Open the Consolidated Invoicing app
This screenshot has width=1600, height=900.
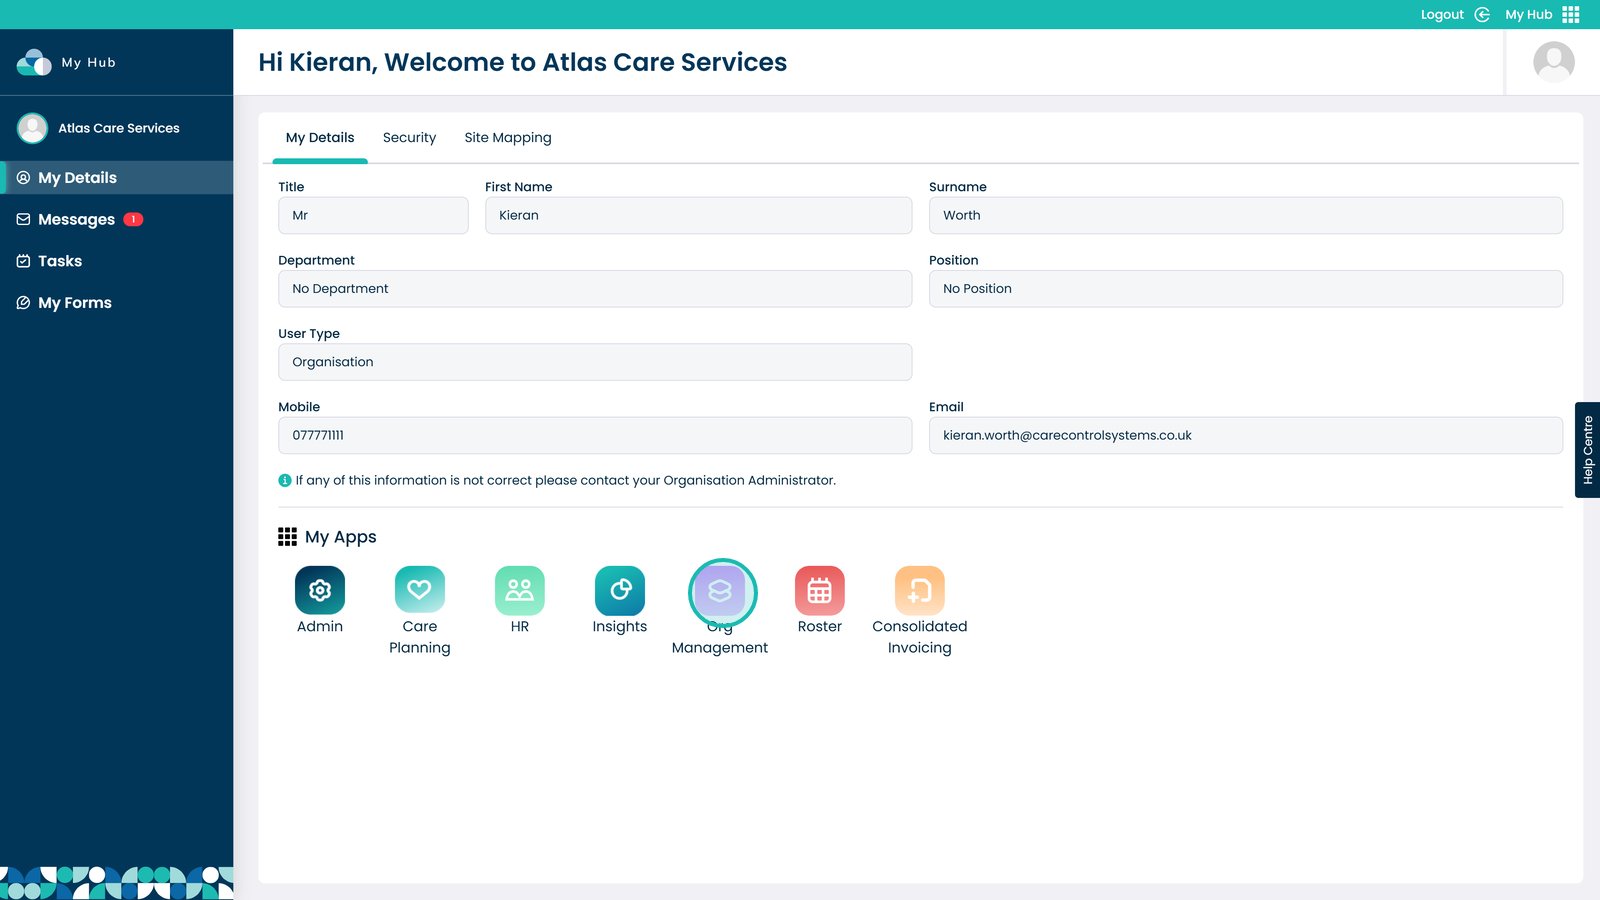point(920,591)
